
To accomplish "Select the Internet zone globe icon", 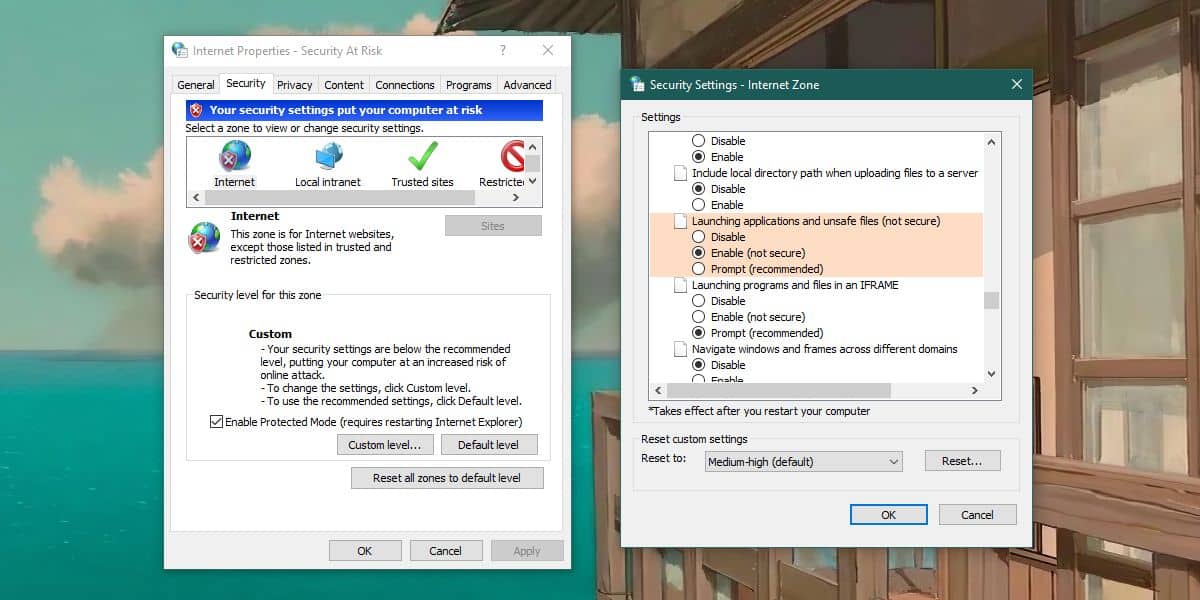I will [235, 157].
